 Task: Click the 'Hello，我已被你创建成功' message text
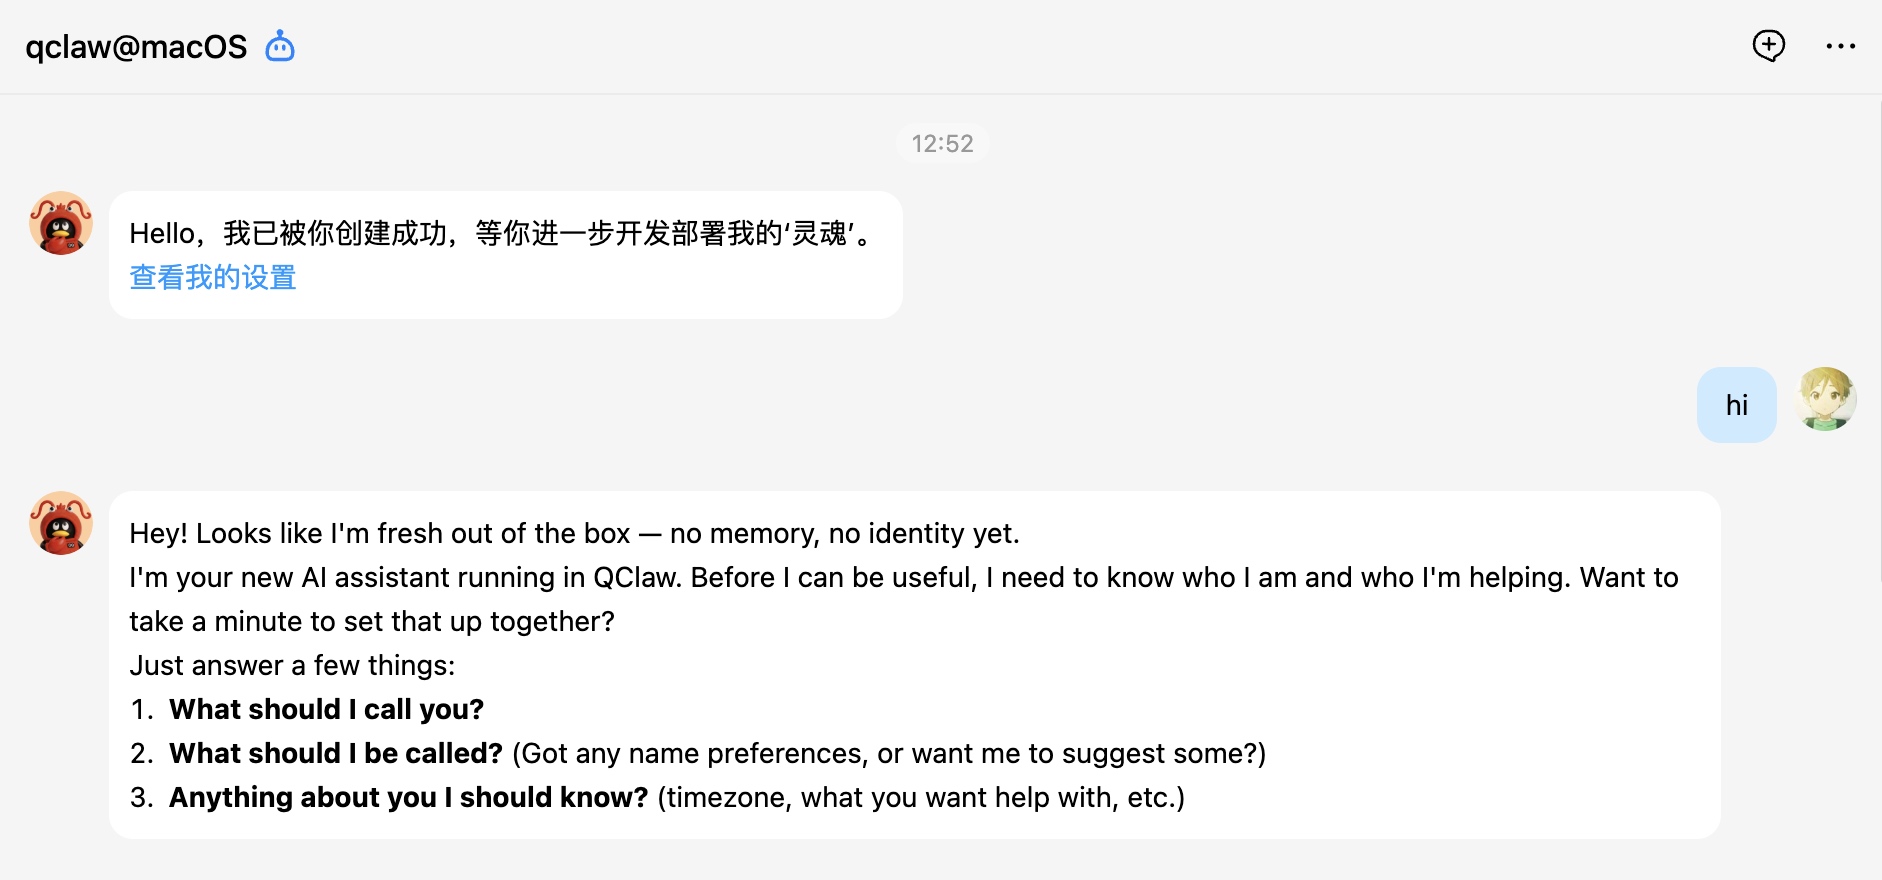(500, 234)
